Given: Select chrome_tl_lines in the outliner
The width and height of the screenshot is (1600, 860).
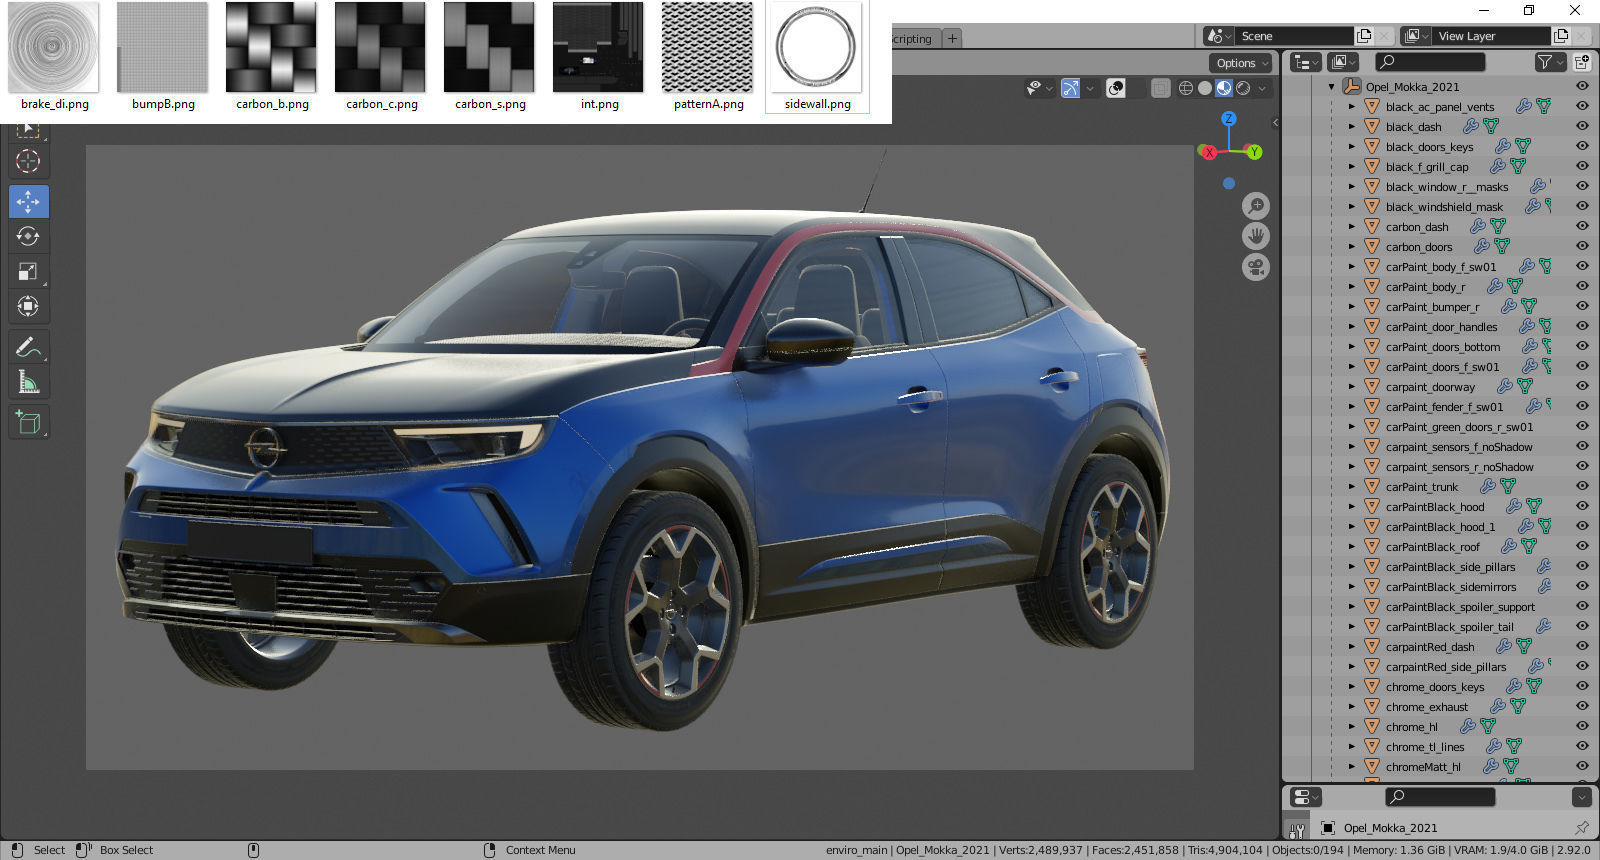Looking at the screenshot, I should tap(1425, 747).
